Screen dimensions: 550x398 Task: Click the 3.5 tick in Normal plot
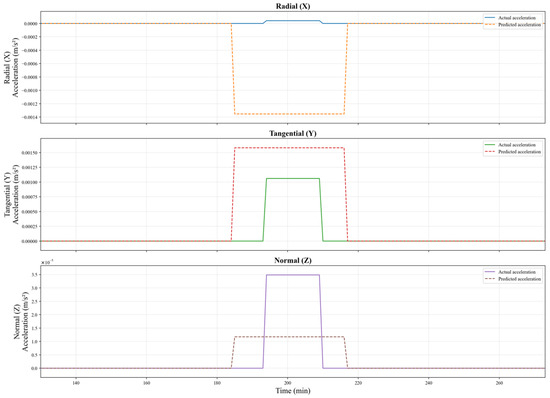point(34,275)
